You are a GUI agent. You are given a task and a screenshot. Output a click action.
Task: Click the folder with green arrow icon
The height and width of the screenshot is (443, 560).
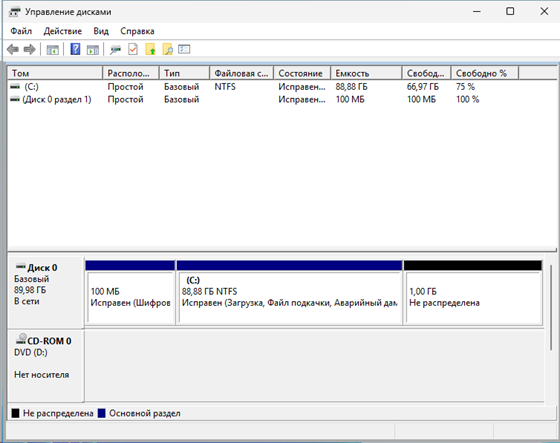(150, 49)
